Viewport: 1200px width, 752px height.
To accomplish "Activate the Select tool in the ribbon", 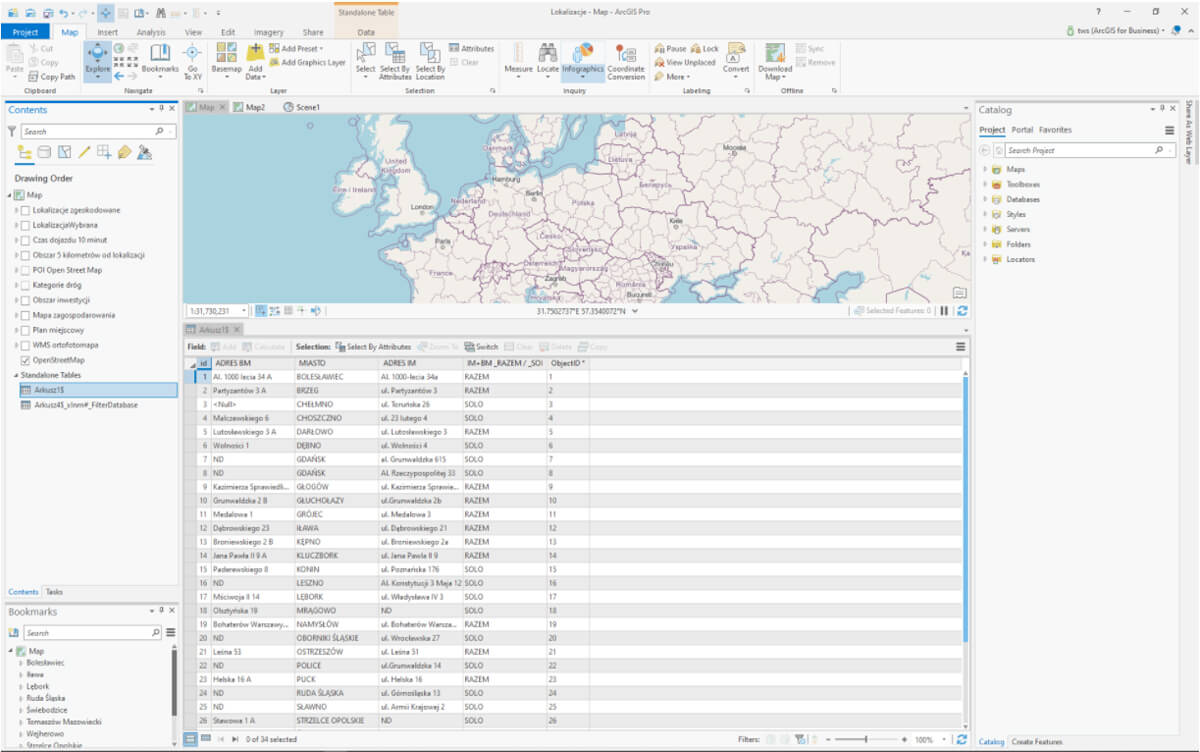I will point(365,60).
